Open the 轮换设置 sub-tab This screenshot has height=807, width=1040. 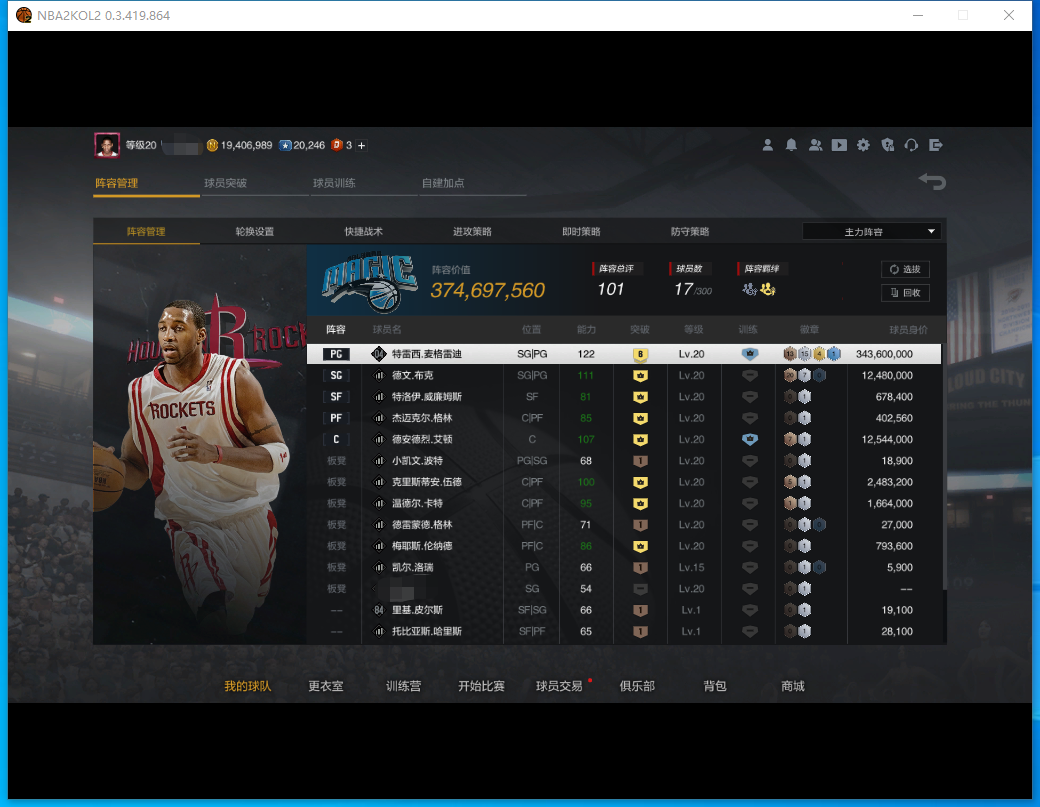(x=255, y=231)
